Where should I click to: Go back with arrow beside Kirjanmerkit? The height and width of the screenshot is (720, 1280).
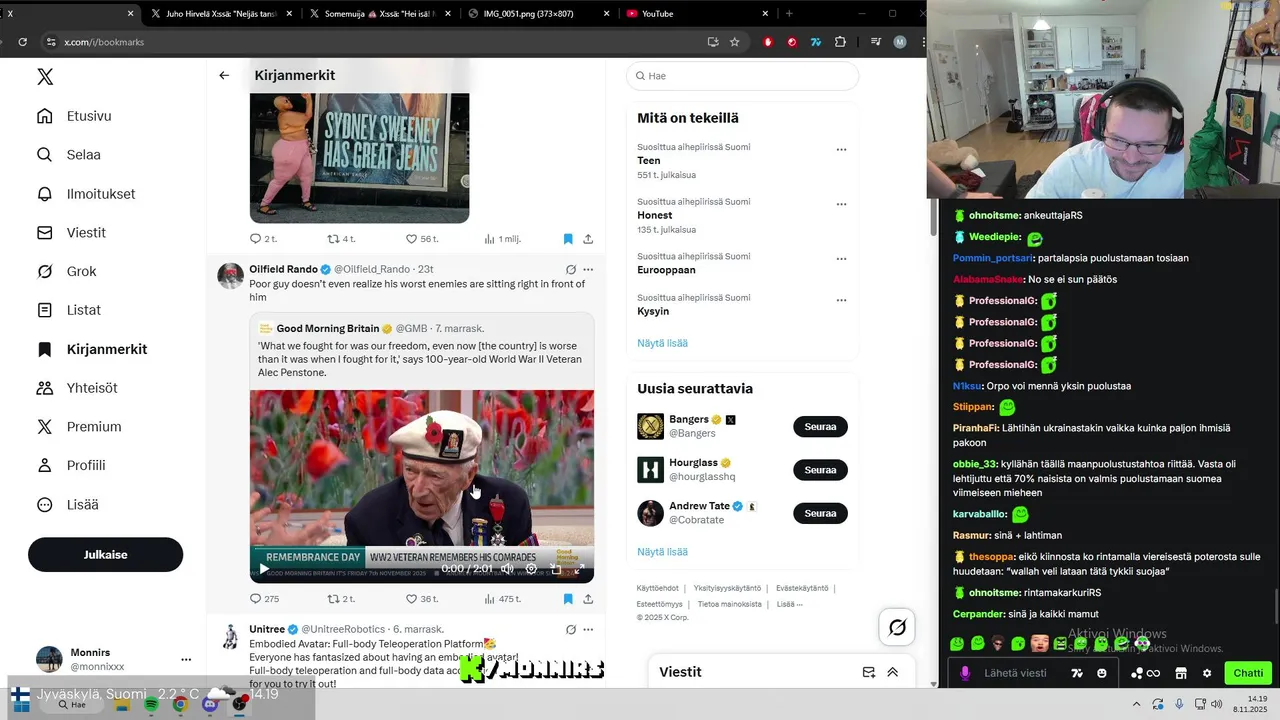pyautogui.click(x=224, y=75)
